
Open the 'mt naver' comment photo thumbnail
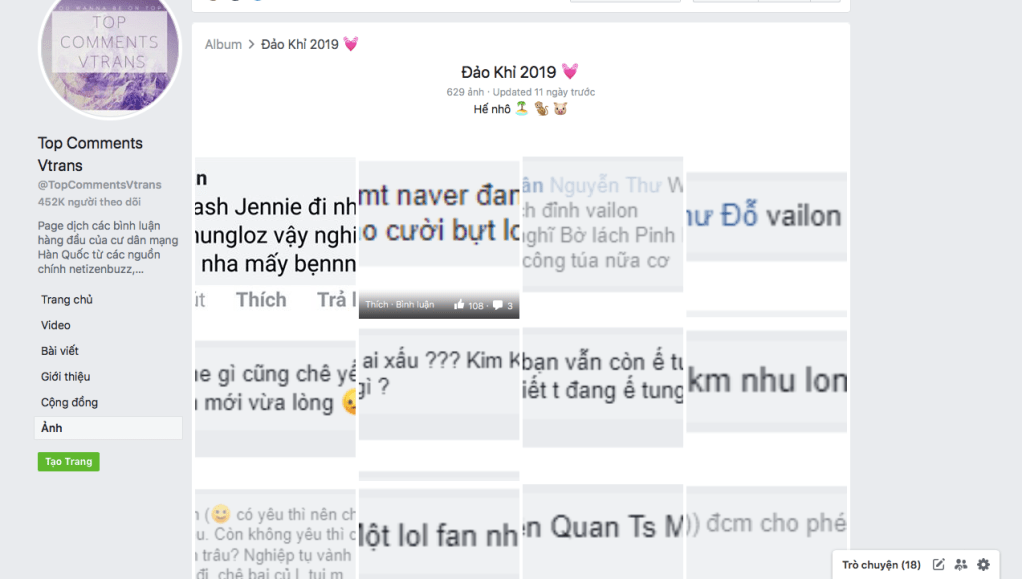[439, 238]
